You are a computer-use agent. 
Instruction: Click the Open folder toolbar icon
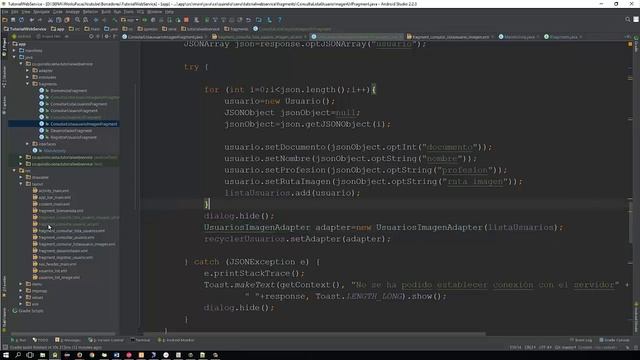[x=5, y=20]
